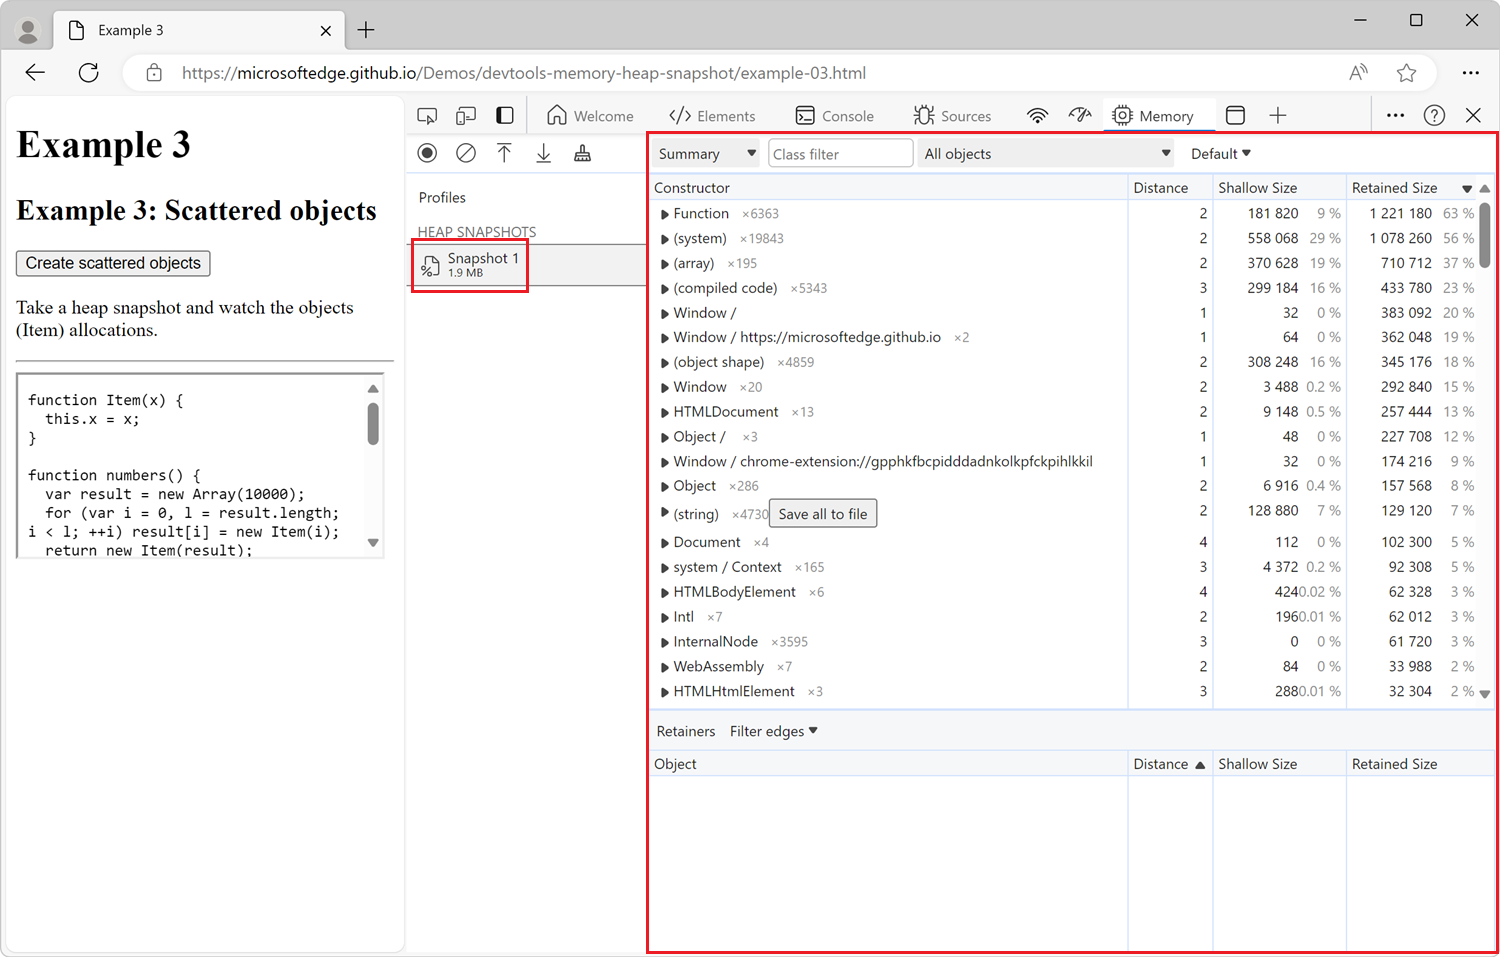Click the Save all to file button
Viewport: 1500px width, 957px height.
(823, 514)
